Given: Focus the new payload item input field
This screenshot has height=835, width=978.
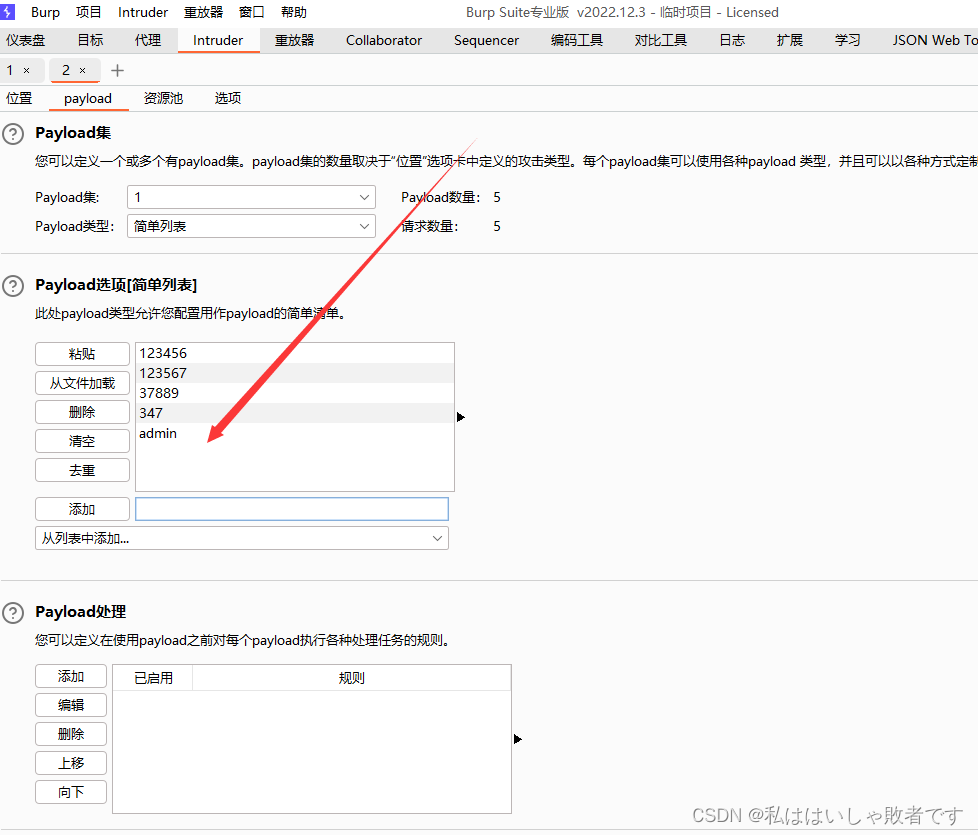Looking at the screenshot, I should (292, 509).
